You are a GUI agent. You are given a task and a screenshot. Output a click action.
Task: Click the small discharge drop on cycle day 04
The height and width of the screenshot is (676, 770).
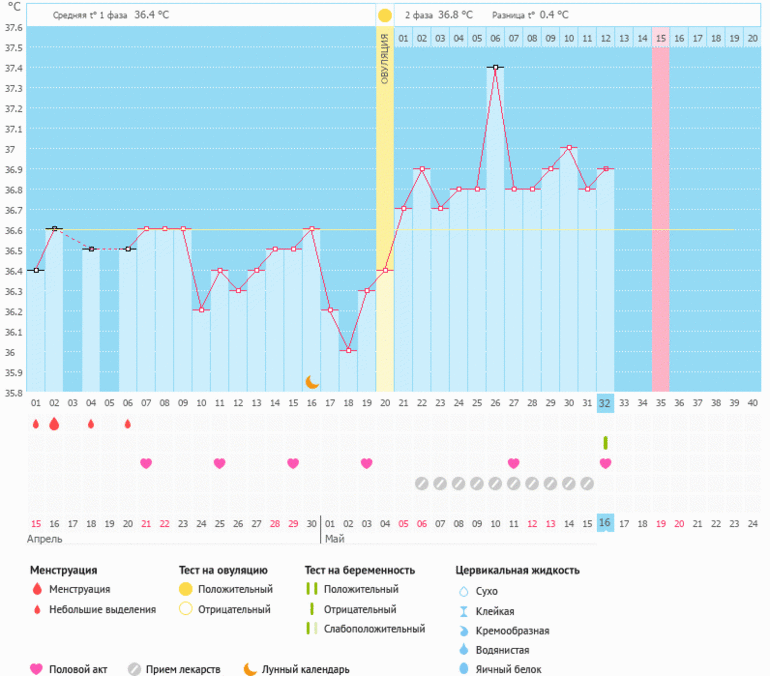[91, 424]
